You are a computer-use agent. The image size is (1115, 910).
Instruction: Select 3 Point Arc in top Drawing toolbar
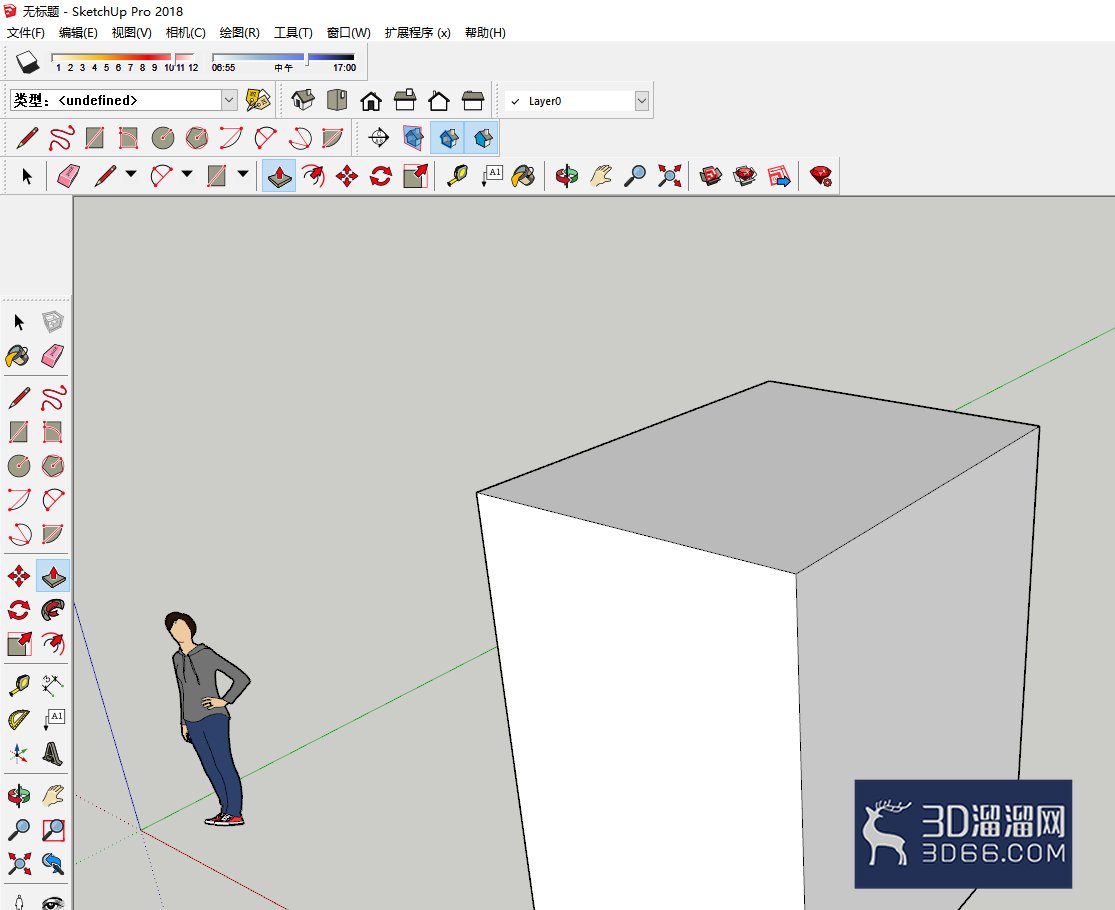(300, 138)
